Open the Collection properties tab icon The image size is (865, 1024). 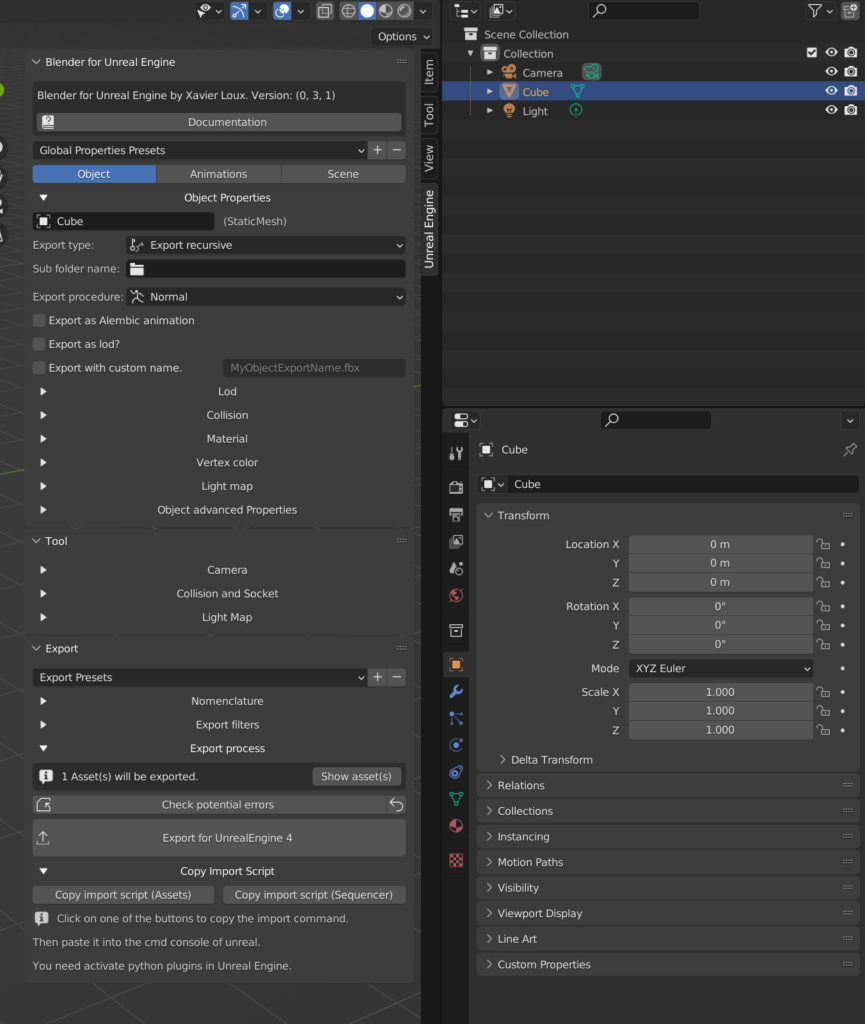[456, 630]
